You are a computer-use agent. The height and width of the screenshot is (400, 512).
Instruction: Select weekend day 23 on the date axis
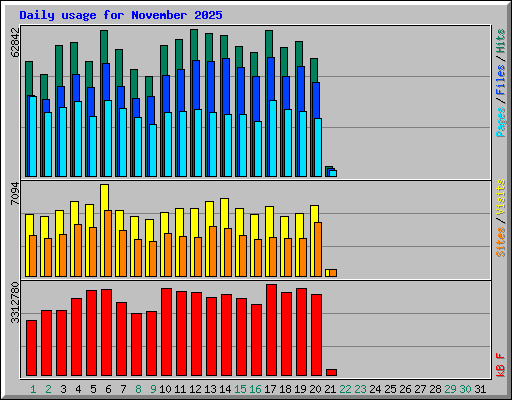click(x=360, y=389)
